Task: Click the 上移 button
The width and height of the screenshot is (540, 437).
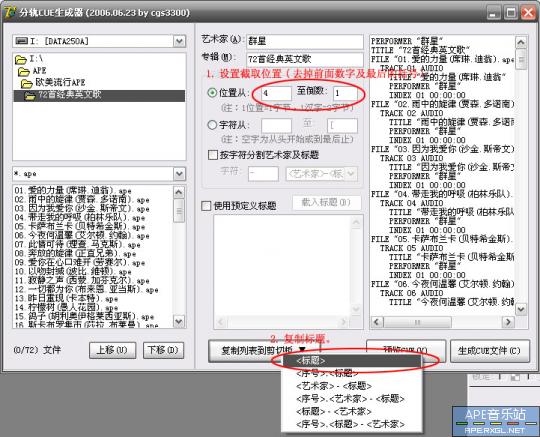Action: coord(112,350)
